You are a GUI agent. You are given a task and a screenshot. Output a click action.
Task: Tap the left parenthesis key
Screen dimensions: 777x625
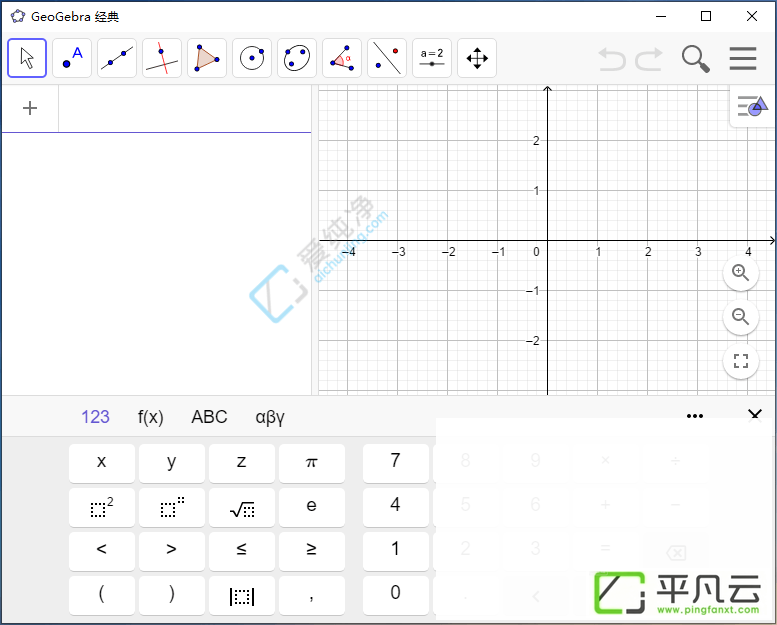(x=102, y=595)
